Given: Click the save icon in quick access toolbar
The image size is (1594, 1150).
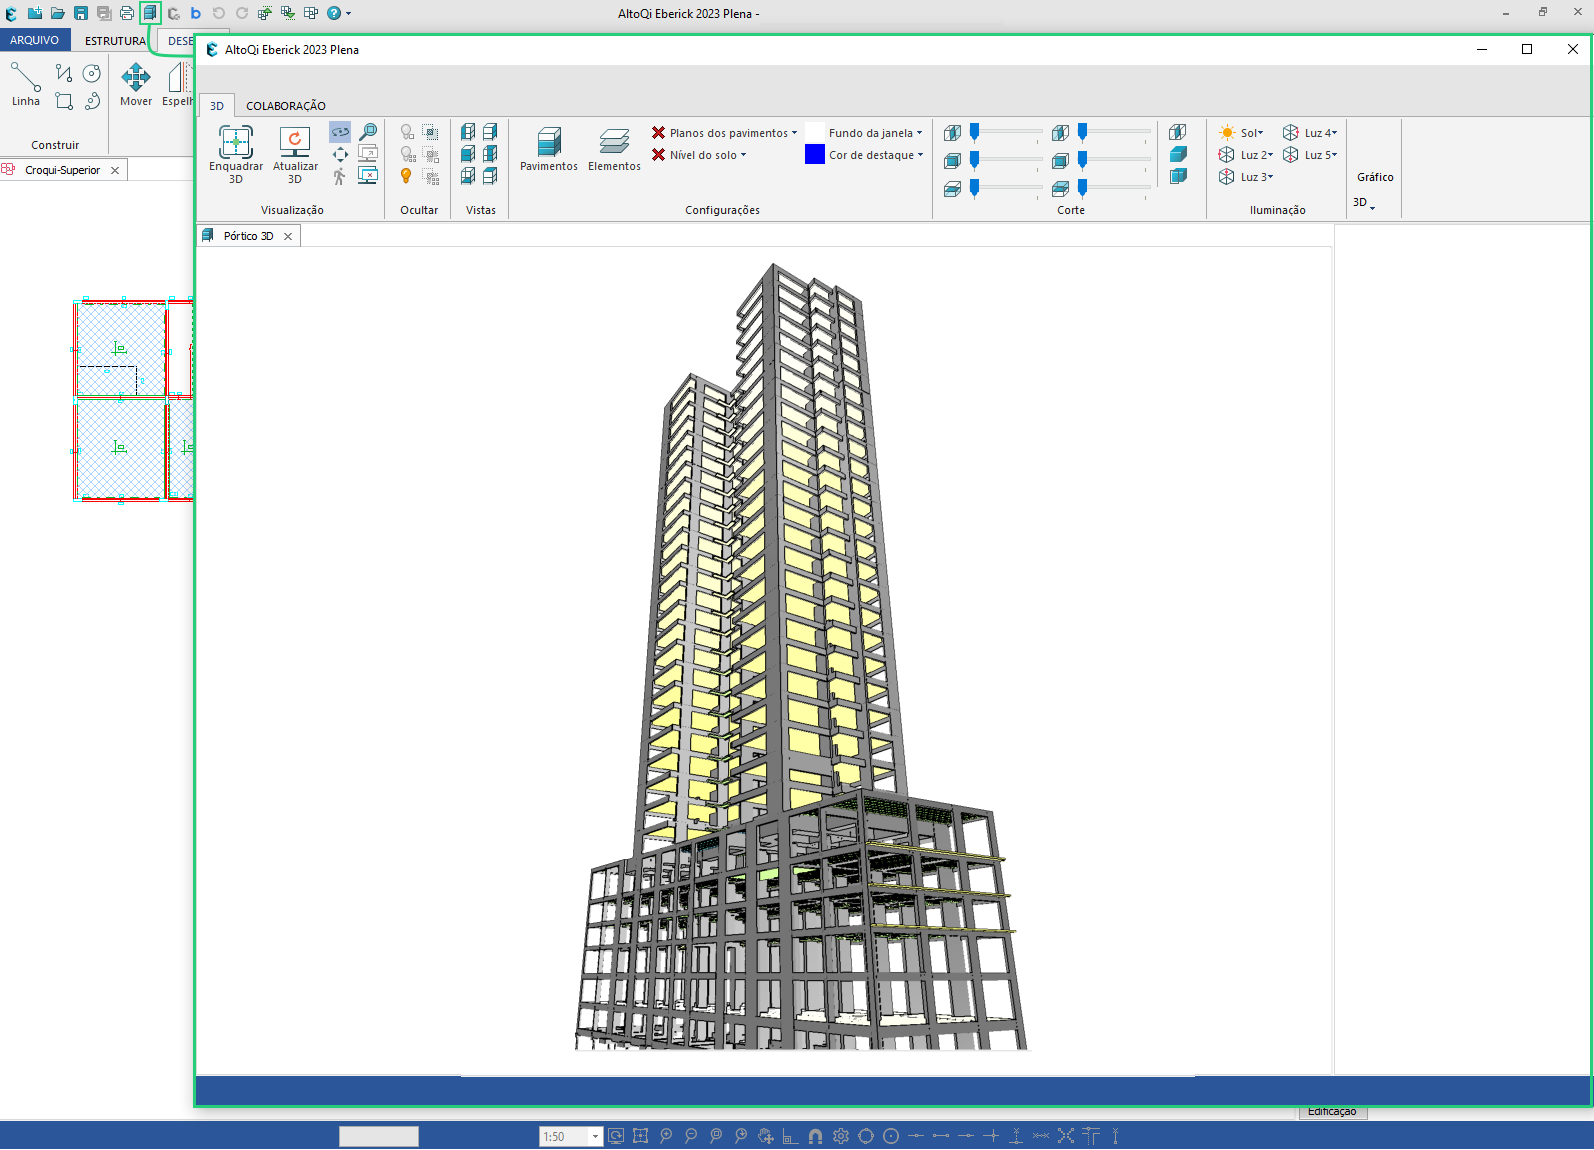Looking at the screenshot, I should [x=81, y=13].
